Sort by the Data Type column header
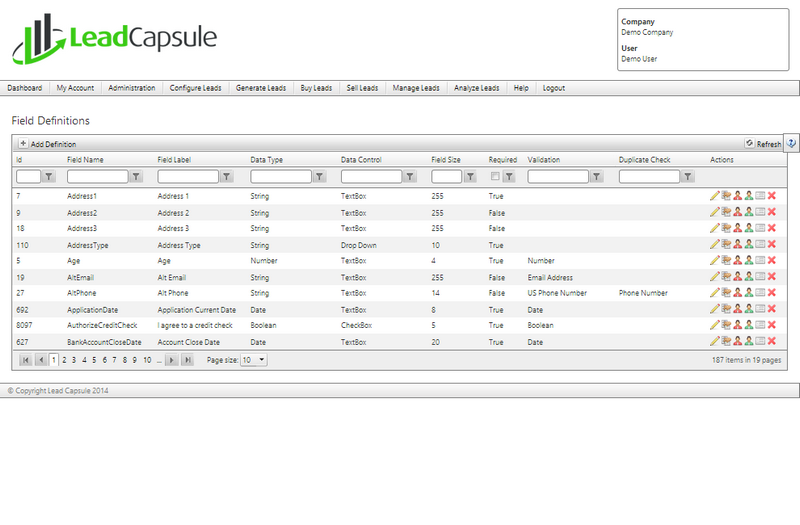Screen dimensions: 800x525 click(x=266, y=160)
